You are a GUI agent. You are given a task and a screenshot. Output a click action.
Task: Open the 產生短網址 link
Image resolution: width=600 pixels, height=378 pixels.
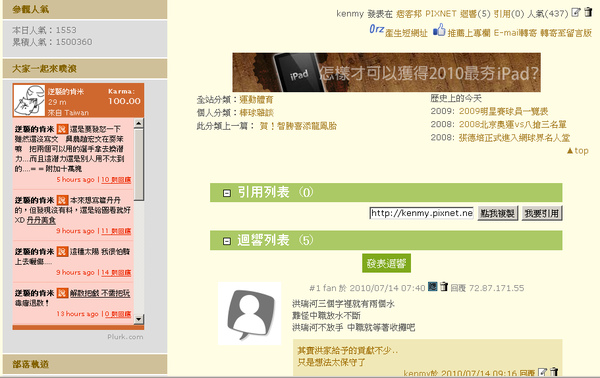(x=406, y=33)
